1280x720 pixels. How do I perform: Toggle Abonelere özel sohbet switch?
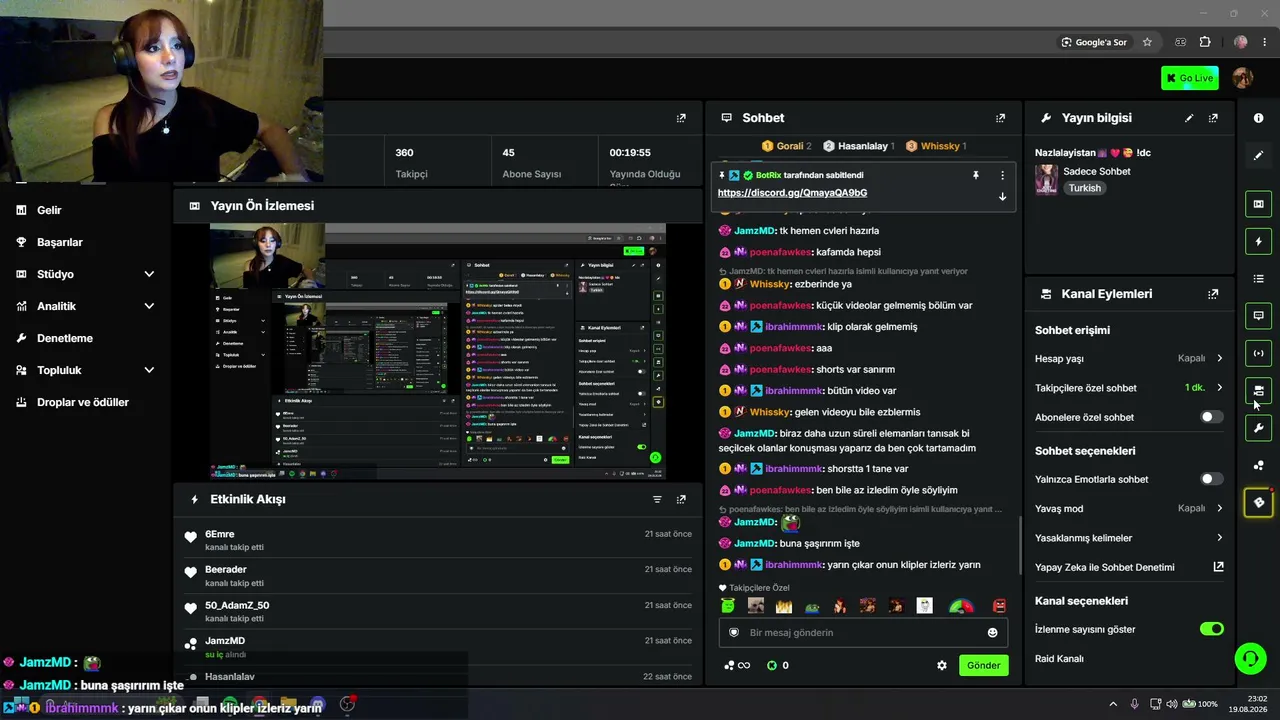[x=1211, y=417]
